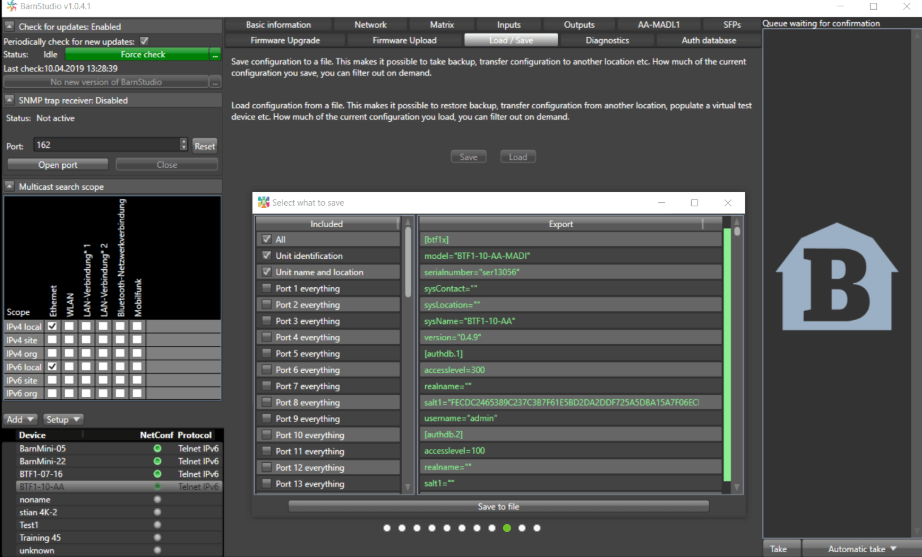
Task: Open the Add dropdown menu
Action: coord(21,419)
